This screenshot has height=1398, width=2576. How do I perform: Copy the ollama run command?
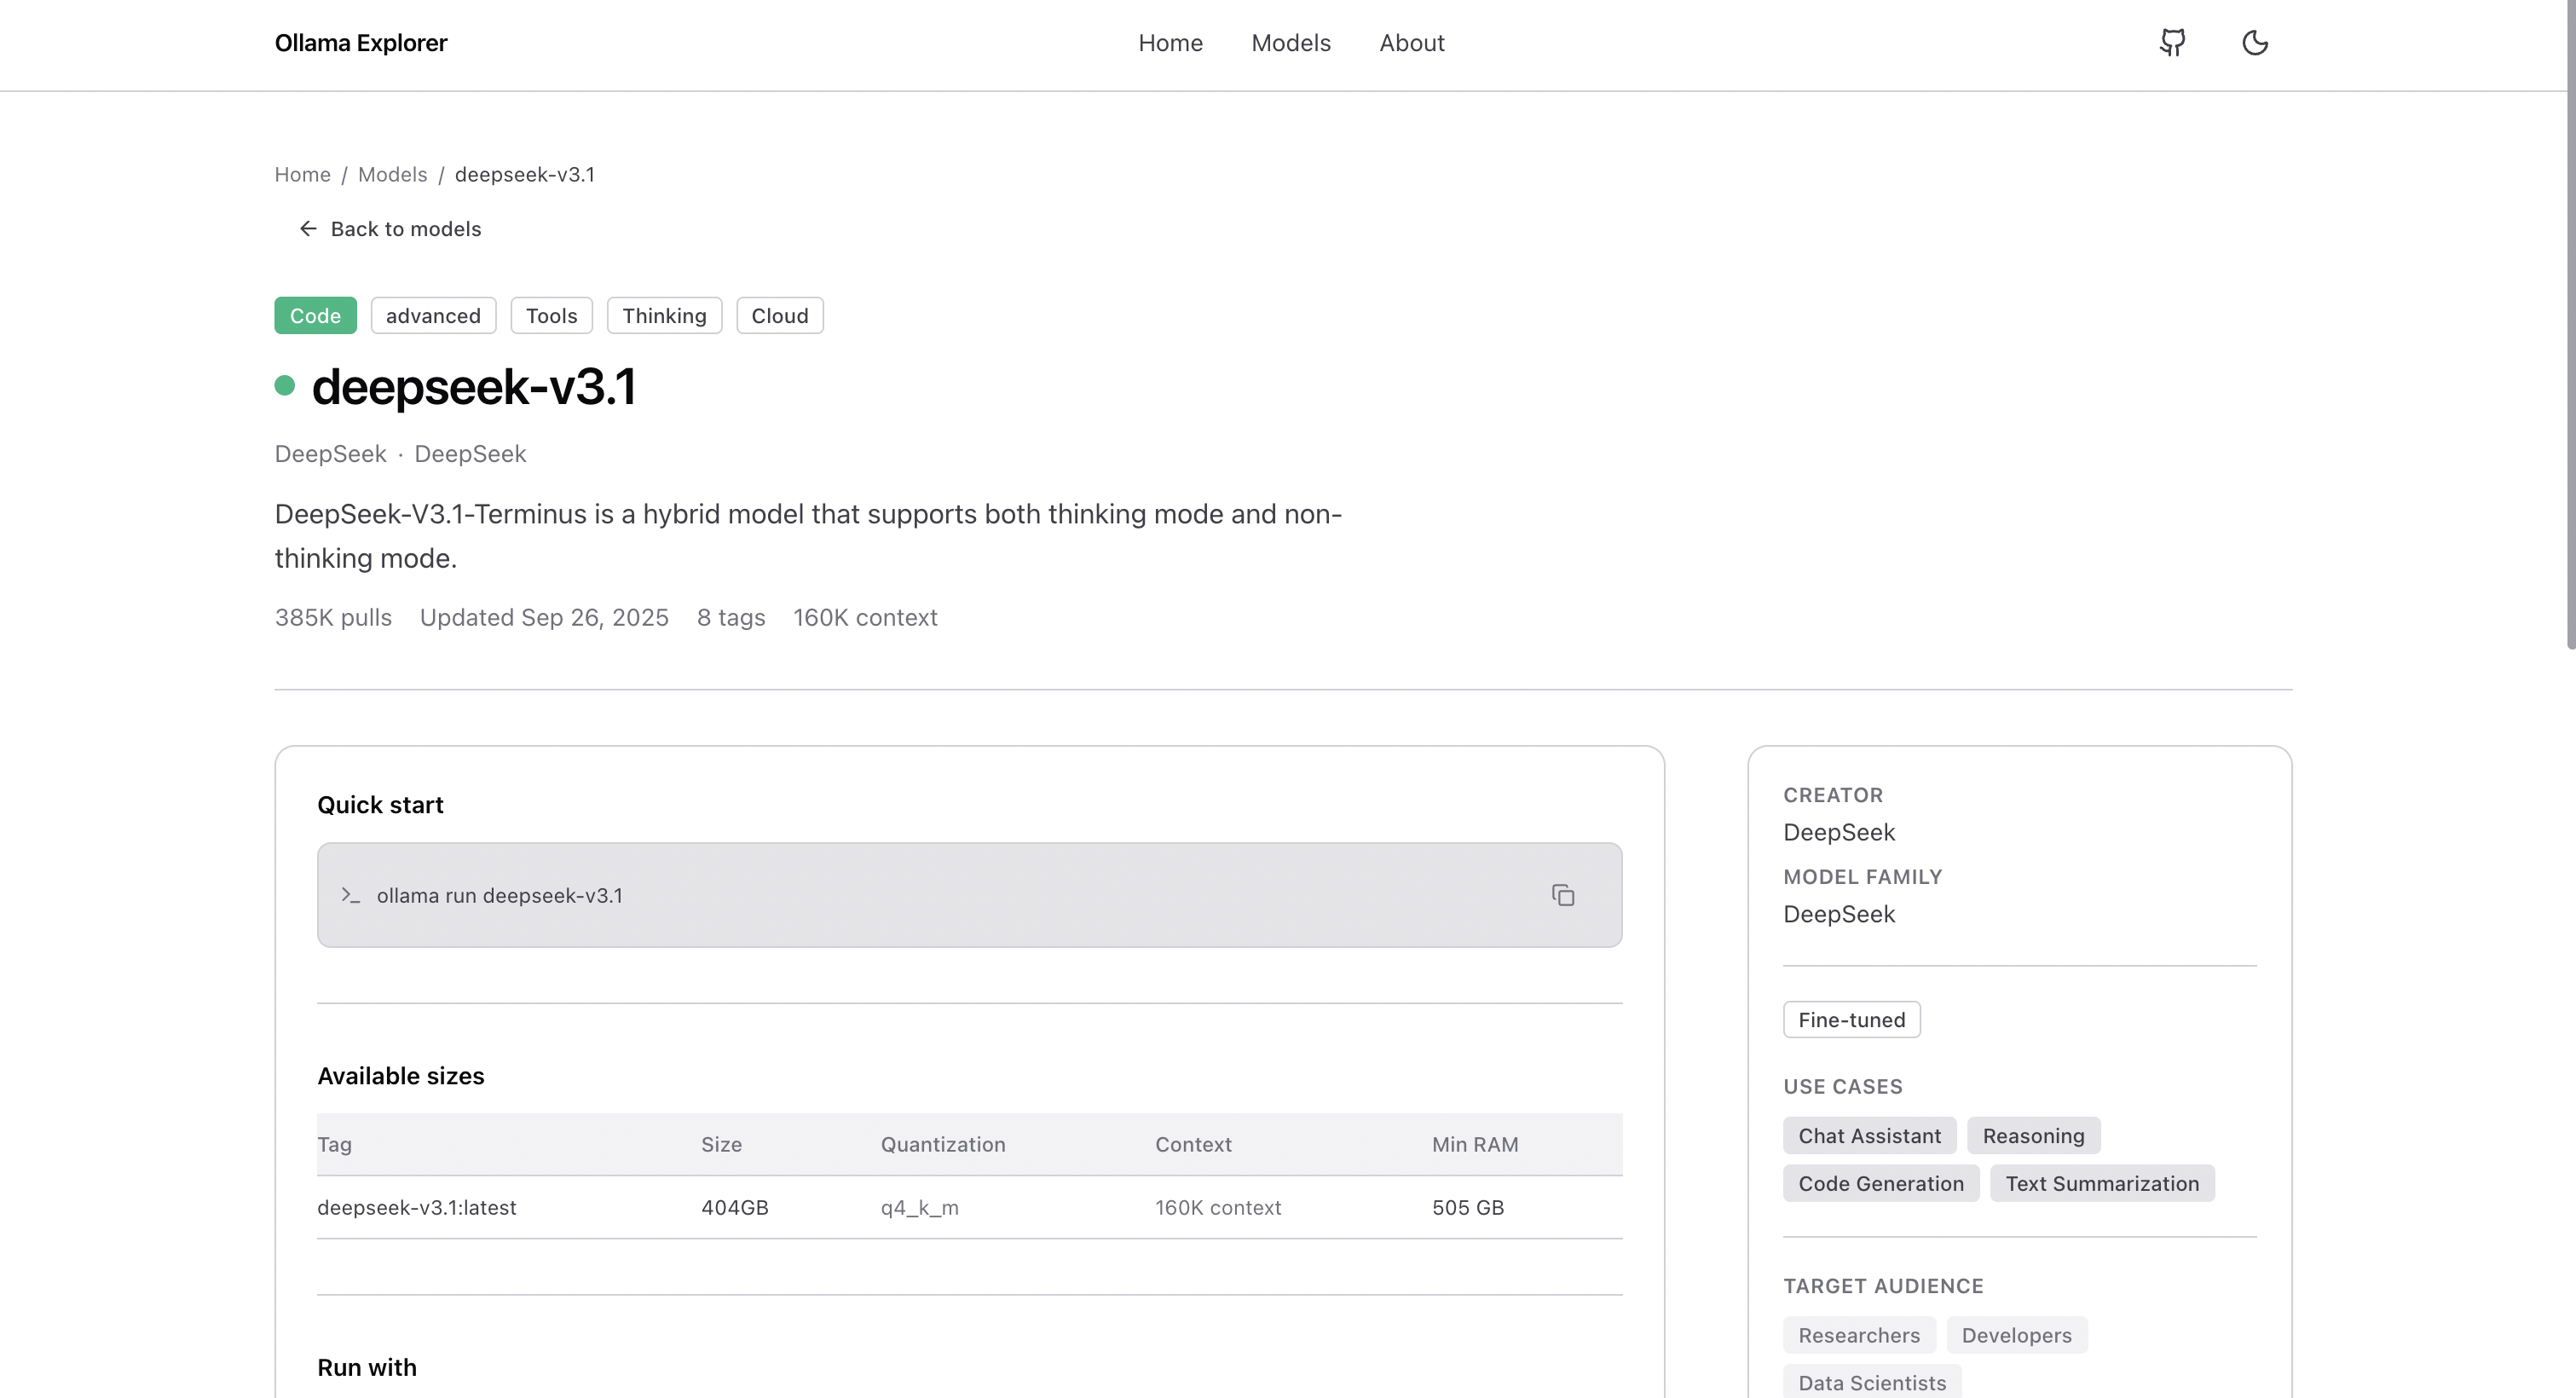tap(1562, 894)
